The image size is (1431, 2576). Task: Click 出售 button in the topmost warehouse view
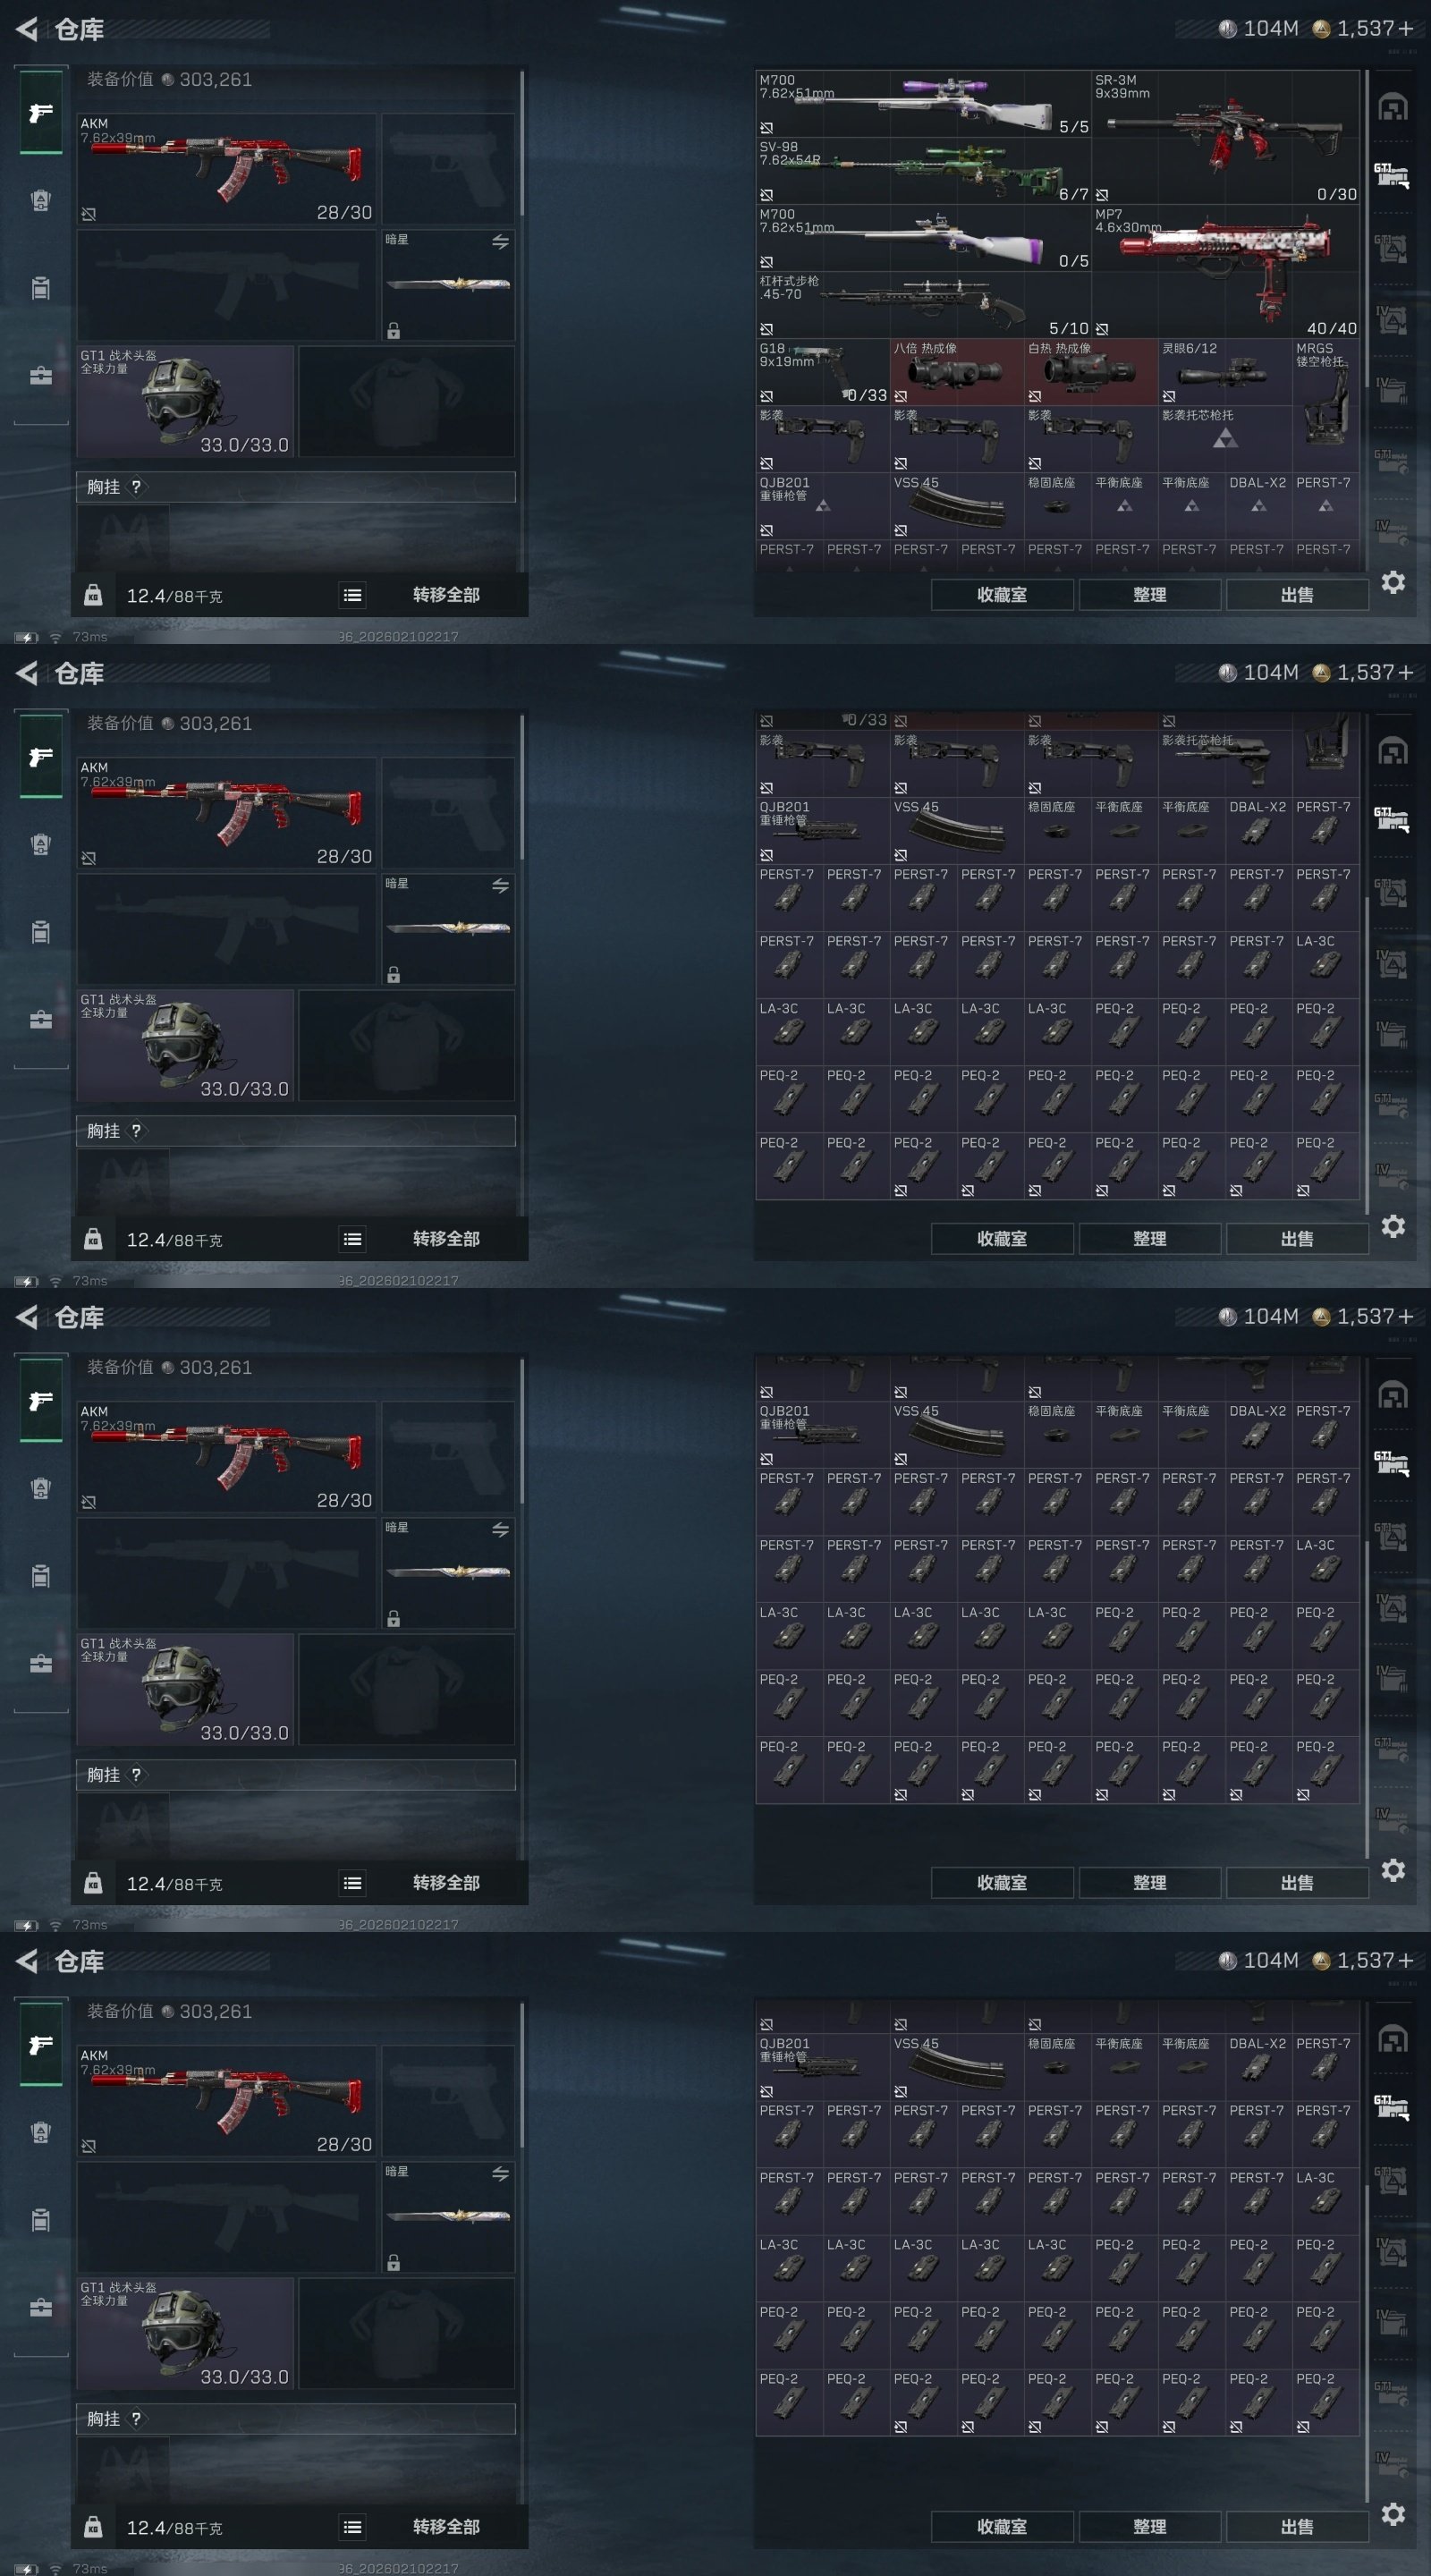(x=1297, y=595)
